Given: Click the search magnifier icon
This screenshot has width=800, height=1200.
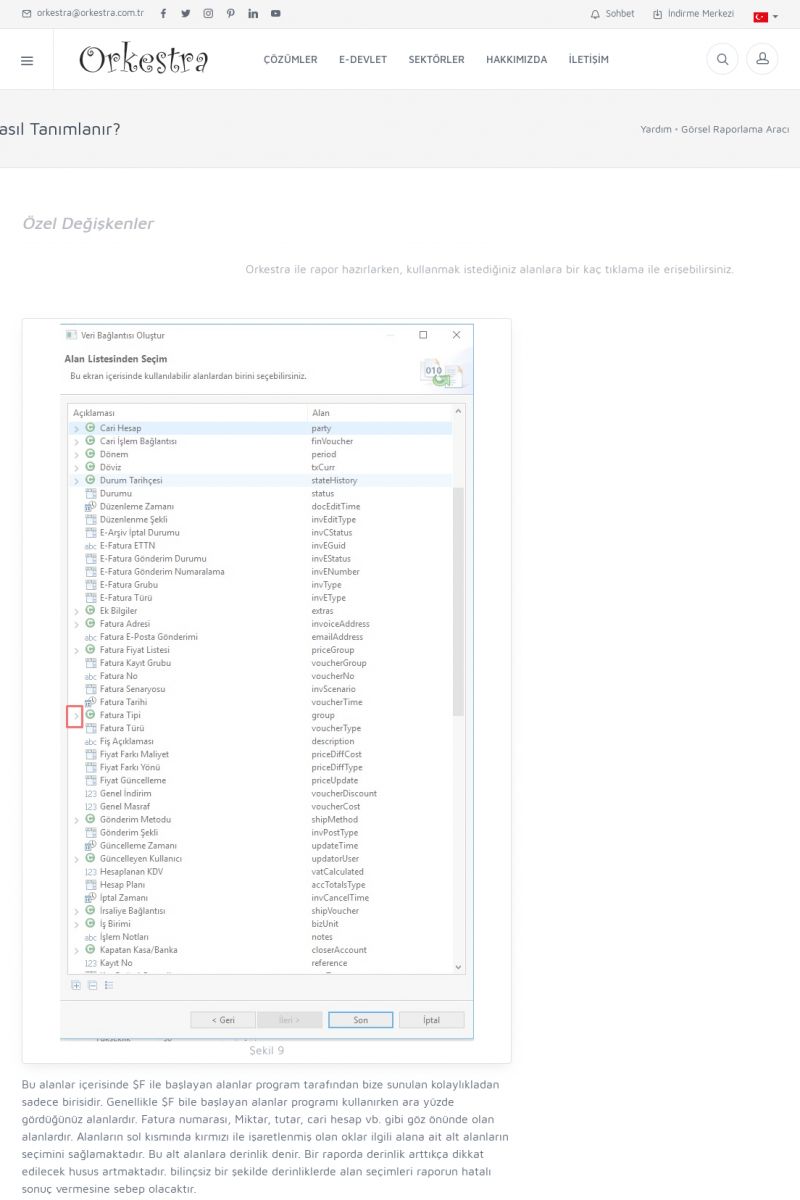Looking at the screenshot, I should click(722, 60).
